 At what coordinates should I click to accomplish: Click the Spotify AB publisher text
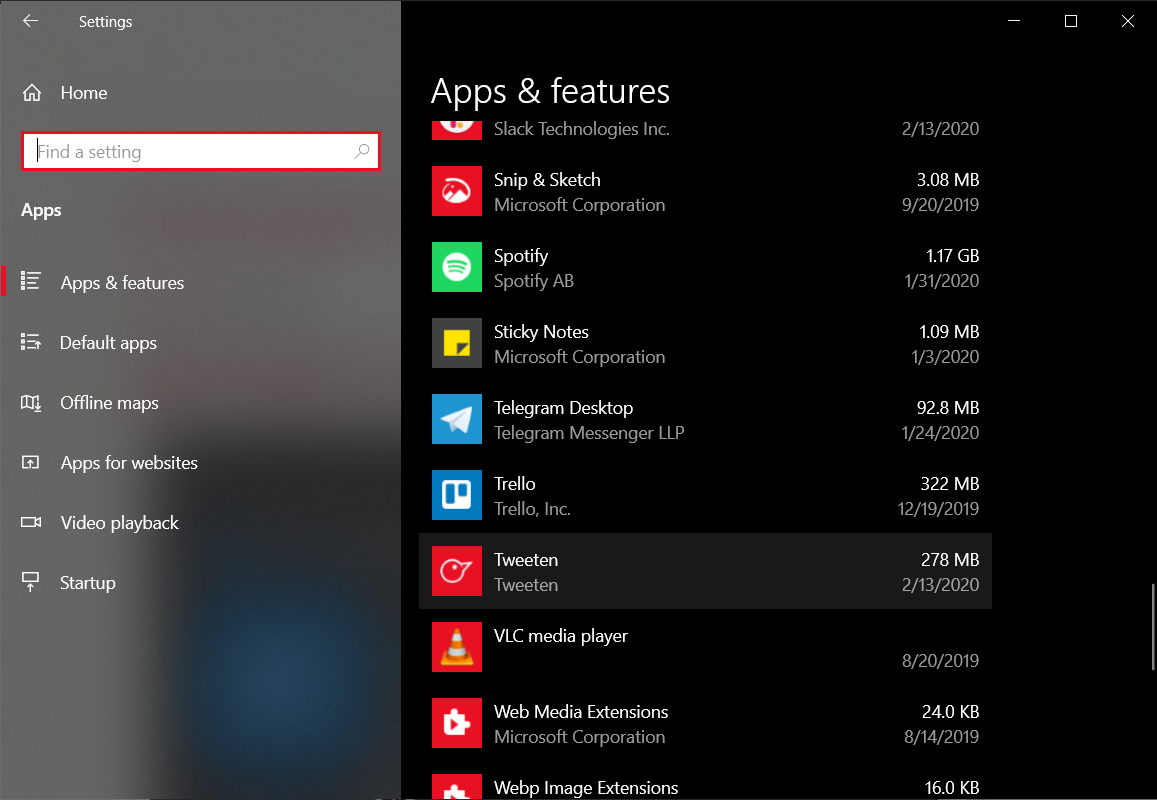pos(533,281)
